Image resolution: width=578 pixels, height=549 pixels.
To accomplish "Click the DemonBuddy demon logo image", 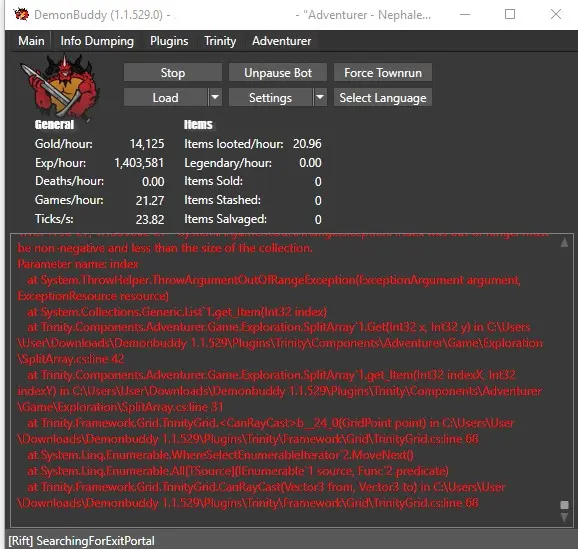I will (60, 86).
